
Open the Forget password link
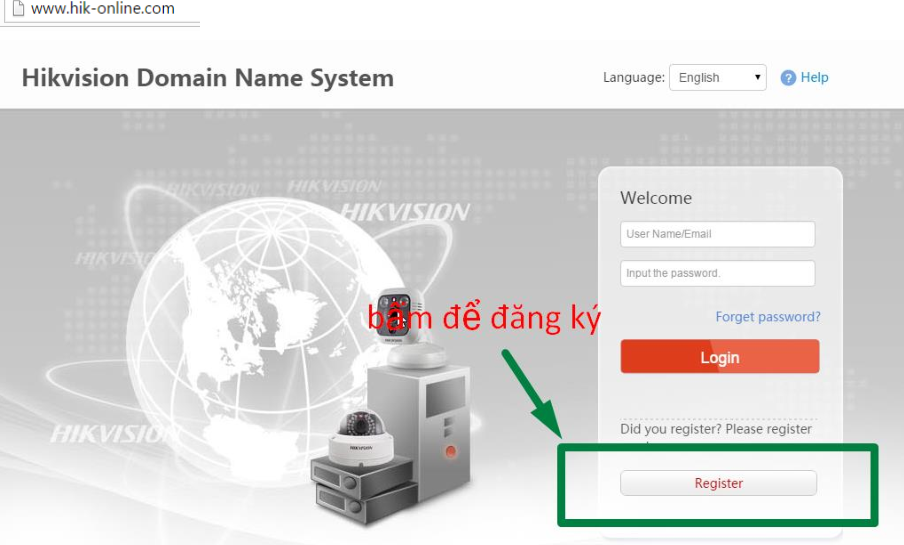(767, 317)
